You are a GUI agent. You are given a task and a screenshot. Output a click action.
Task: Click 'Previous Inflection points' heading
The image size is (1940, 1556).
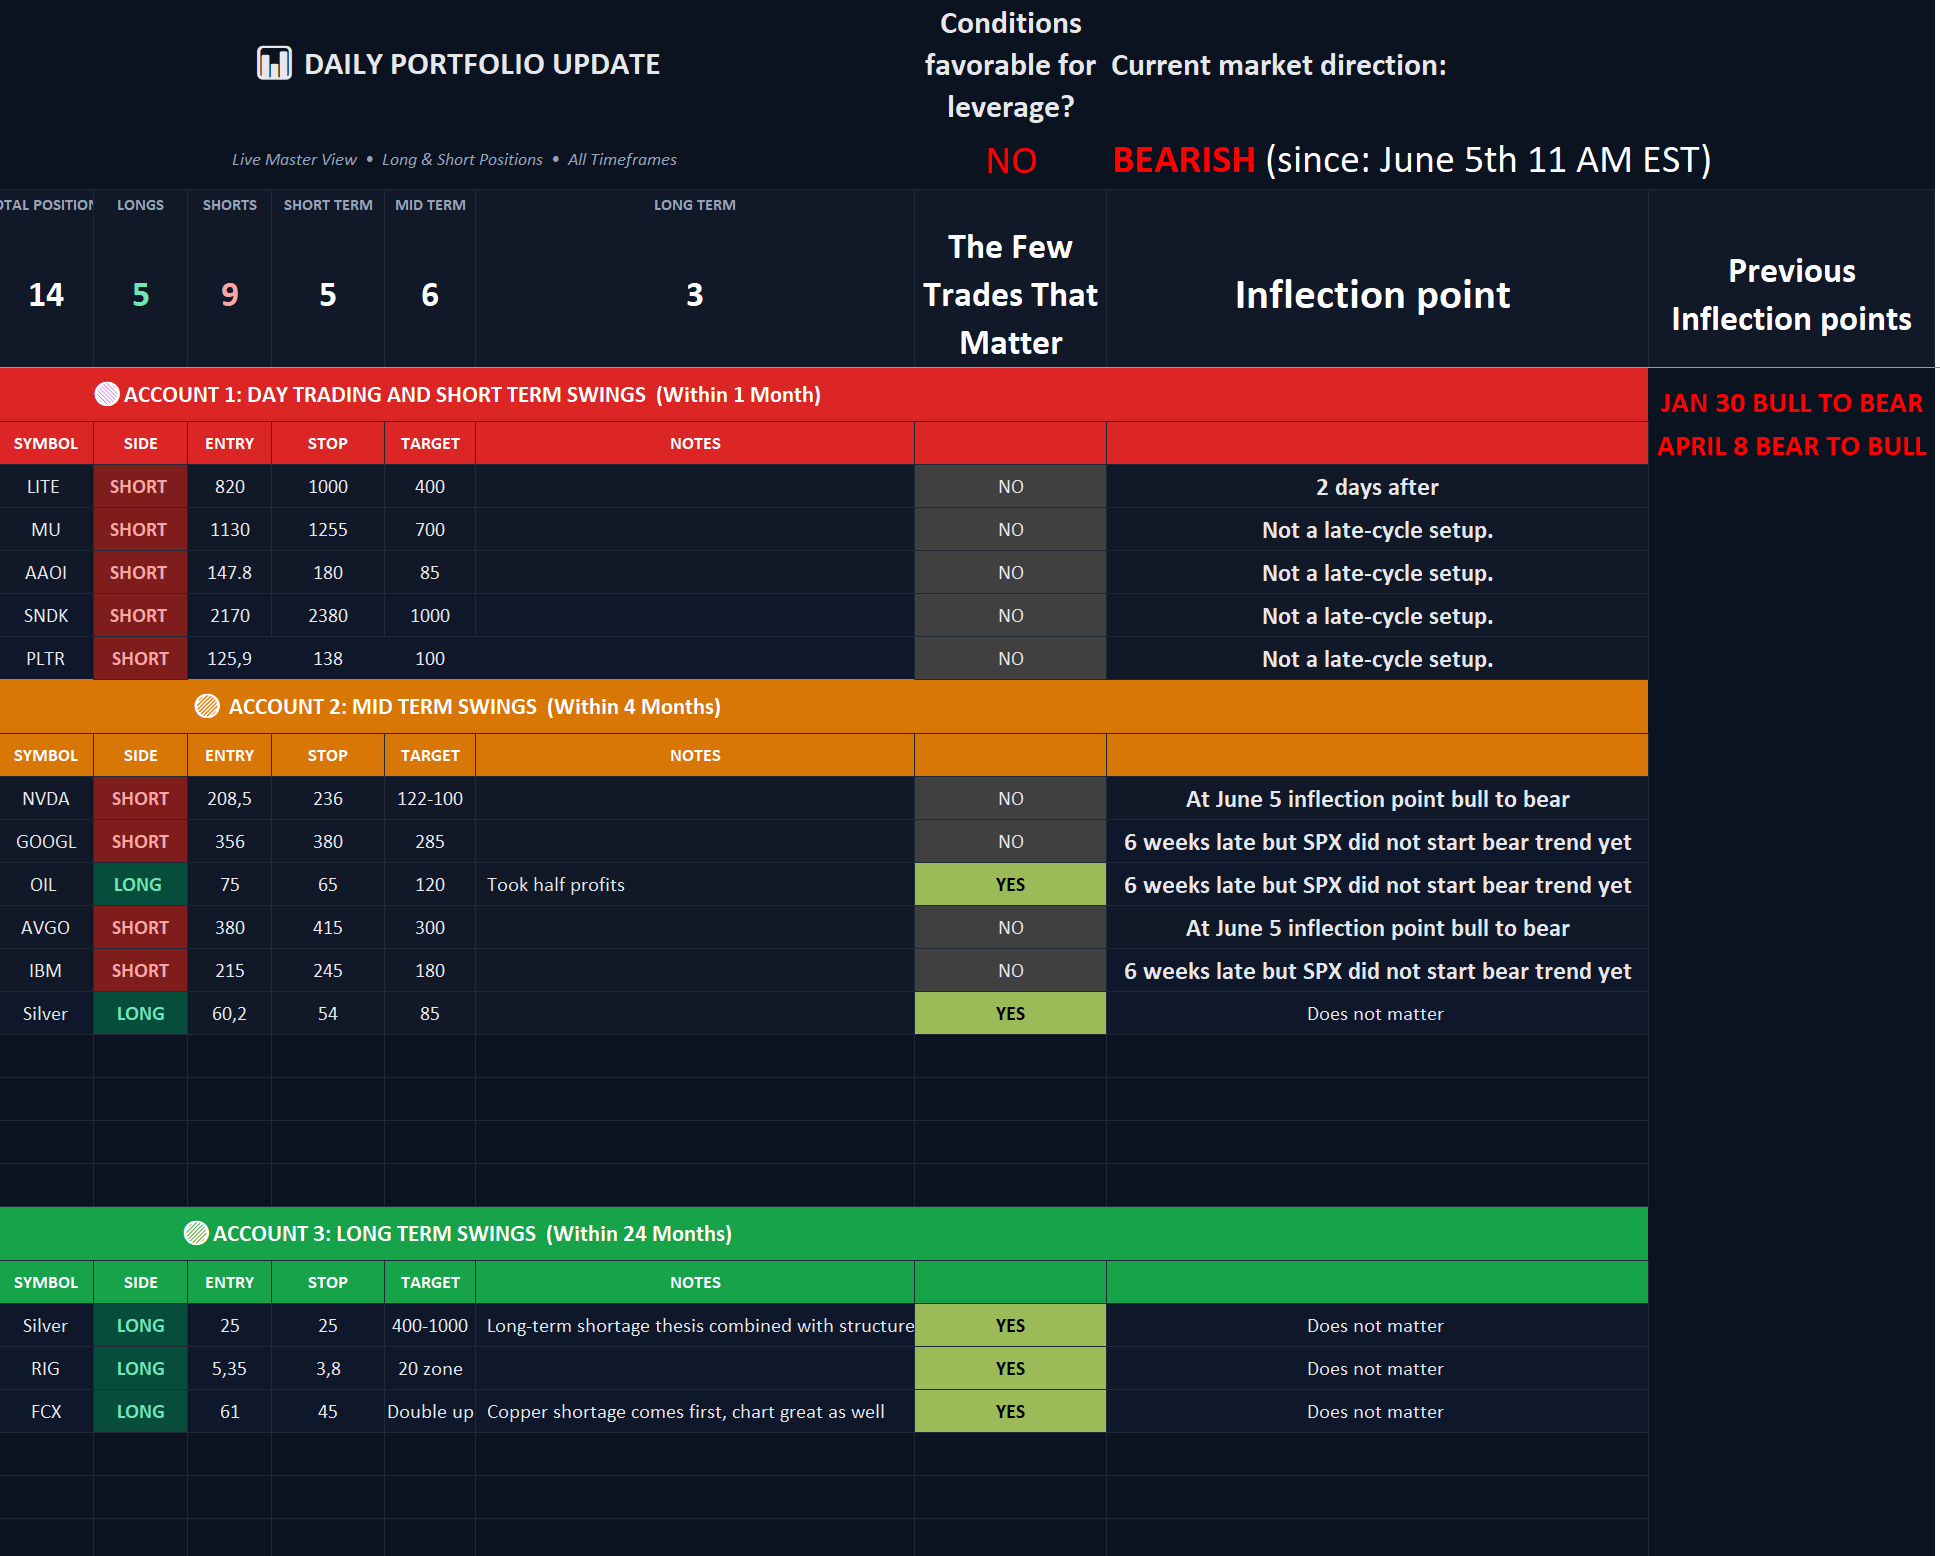(x=1791, y=295)
